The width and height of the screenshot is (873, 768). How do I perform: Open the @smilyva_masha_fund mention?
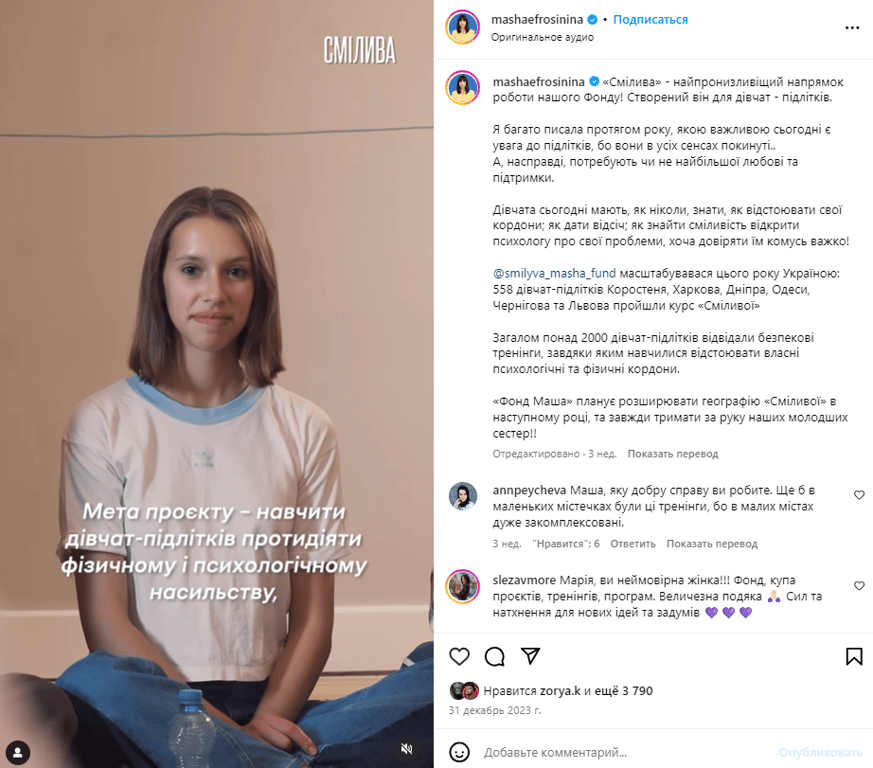554,273
